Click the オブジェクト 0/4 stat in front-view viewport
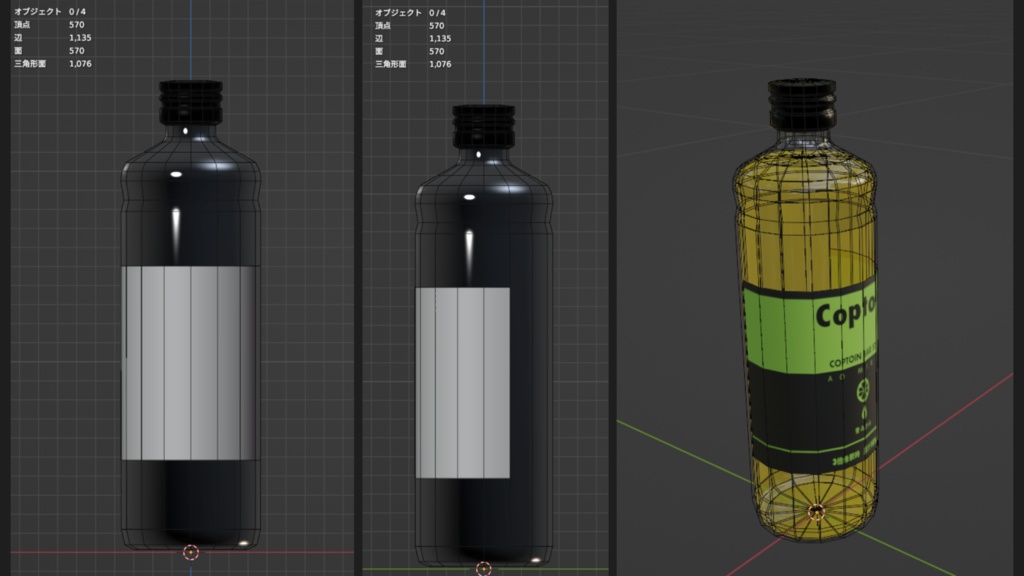The width and height of the screenshot is (1024, 576). [x=50, y=12]
